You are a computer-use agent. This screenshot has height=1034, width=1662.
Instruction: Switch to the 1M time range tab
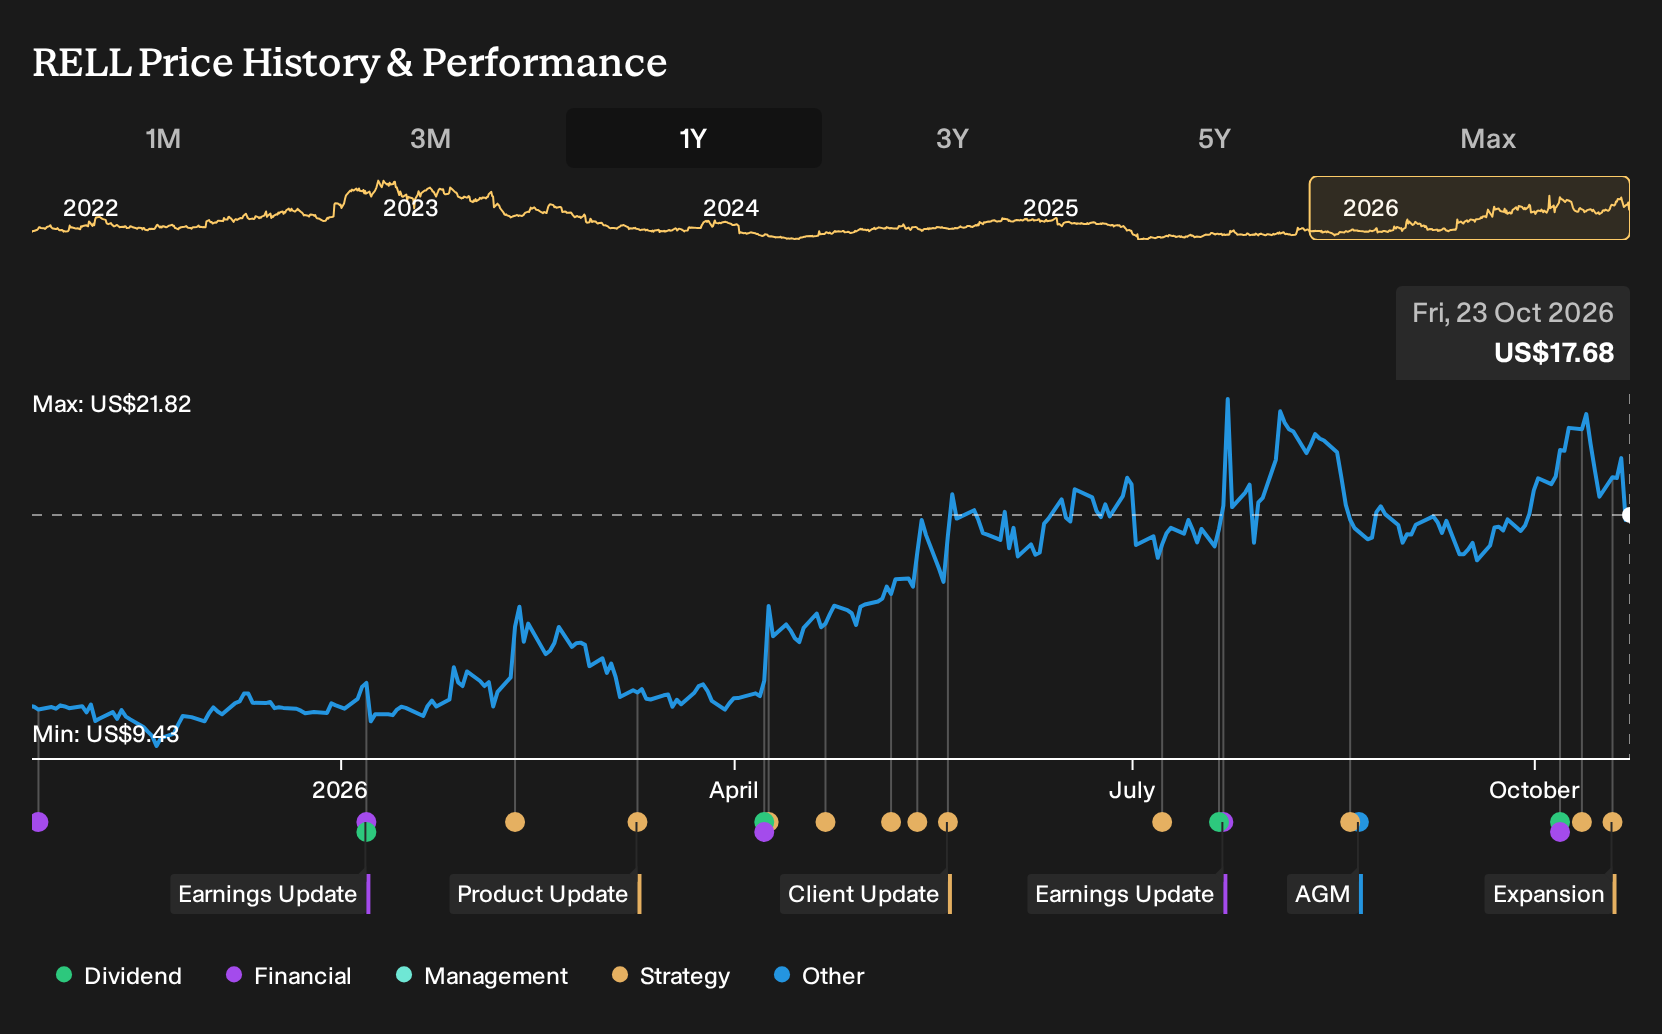[x=163, y=138]
